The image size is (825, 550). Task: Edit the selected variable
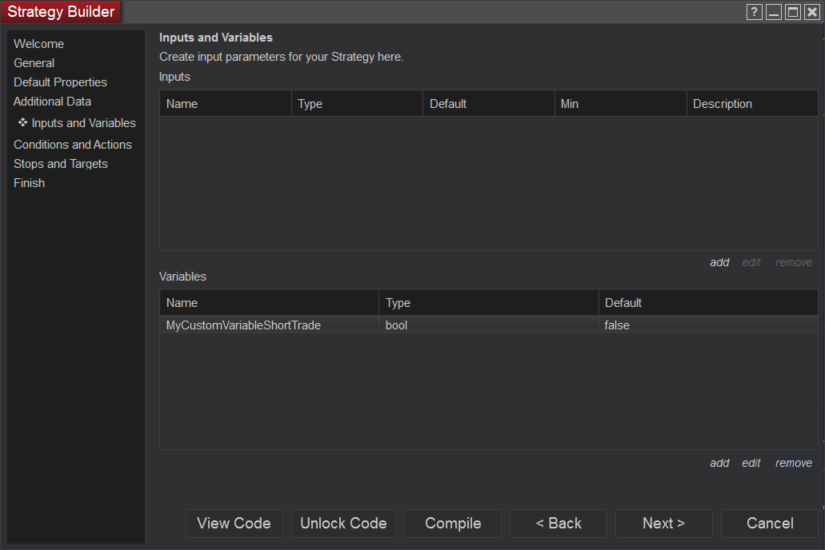click(751, 463)
